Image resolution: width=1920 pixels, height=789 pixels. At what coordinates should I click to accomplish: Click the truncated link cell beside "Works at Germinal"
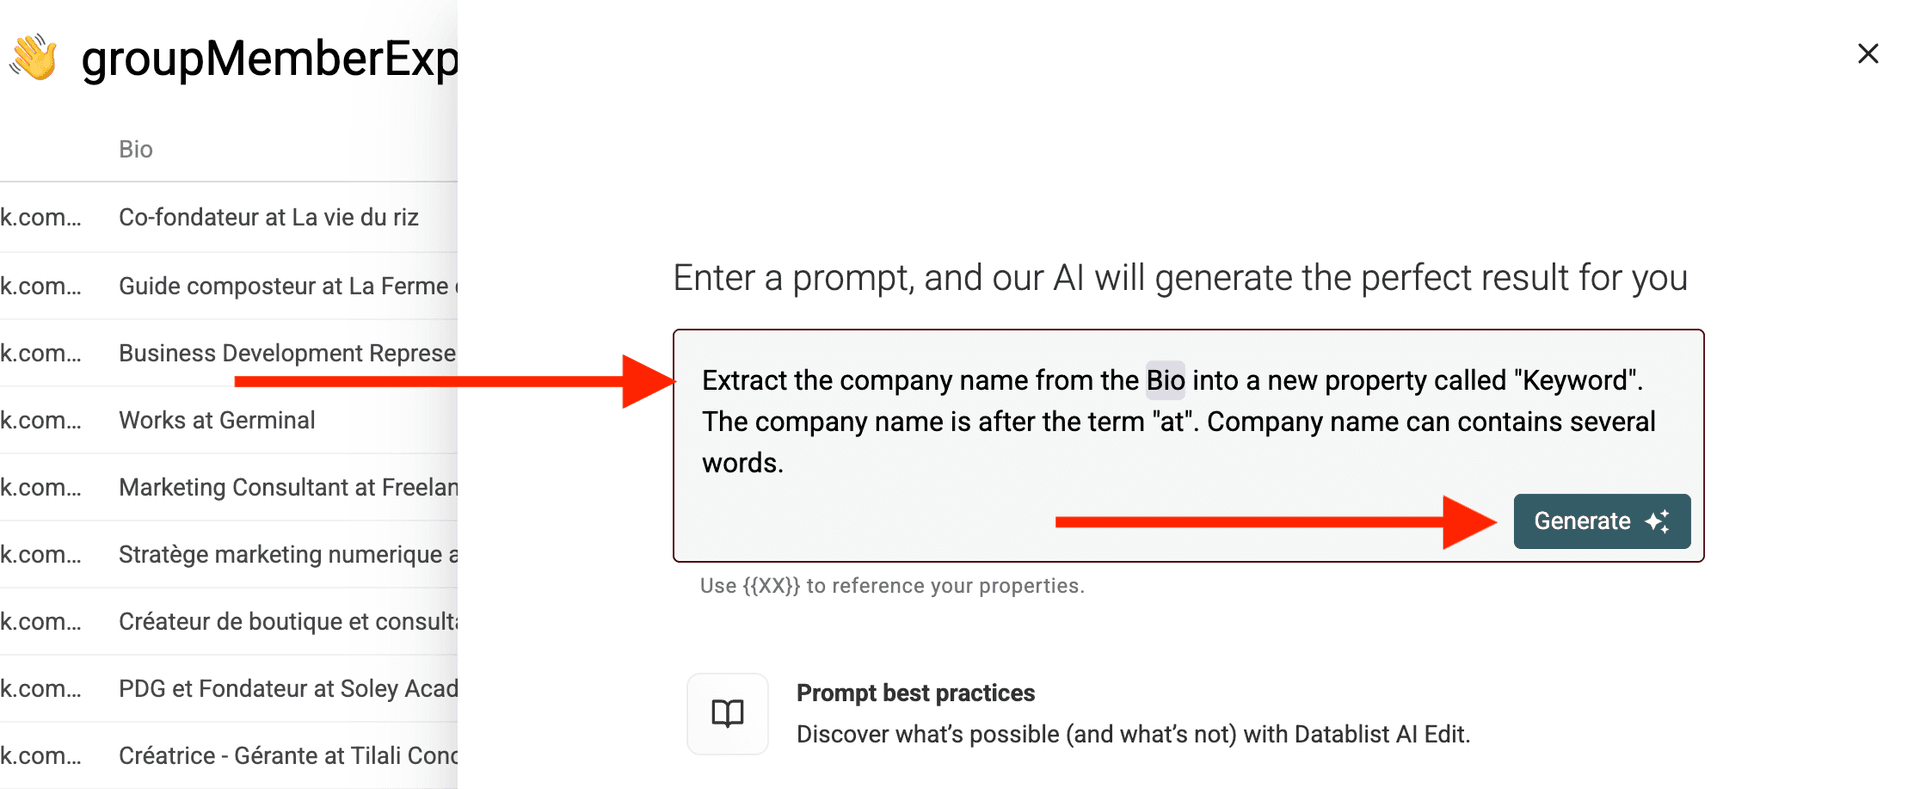[40, 421]
